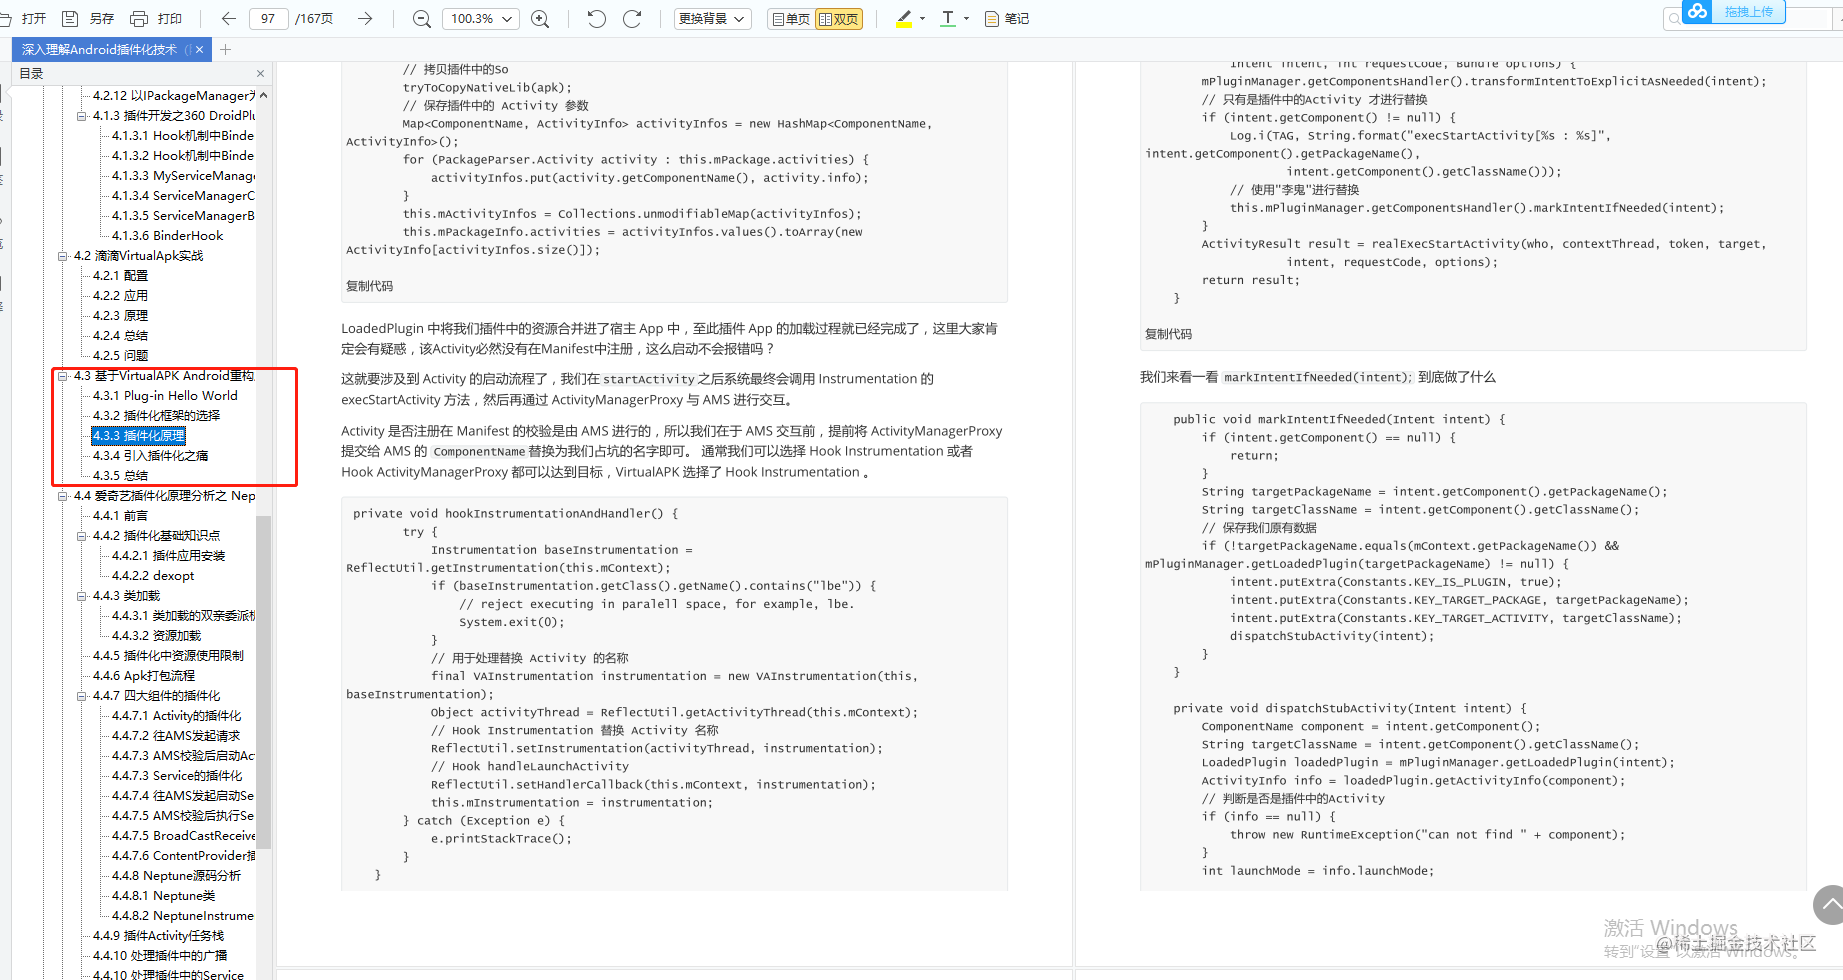The width and height of the screenshot is (1843, 980).
Task: Open outline item 4.3.3 插件化原理
Action: pos(138,436)
